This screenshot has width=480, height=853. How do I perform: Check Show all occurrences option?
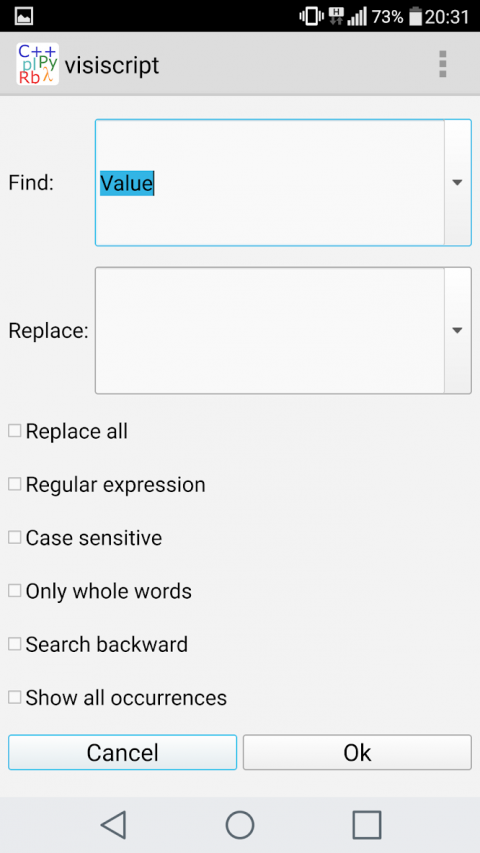pos(15,697)
